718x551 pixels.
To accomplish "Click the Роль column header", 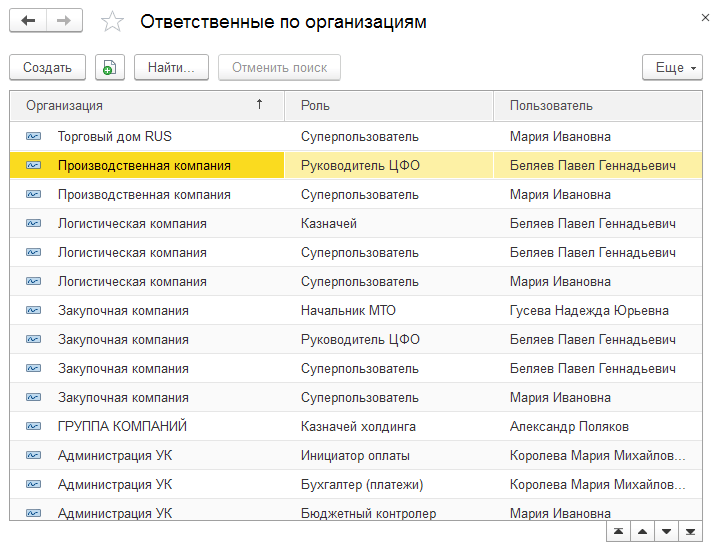I will pos(389,105).
